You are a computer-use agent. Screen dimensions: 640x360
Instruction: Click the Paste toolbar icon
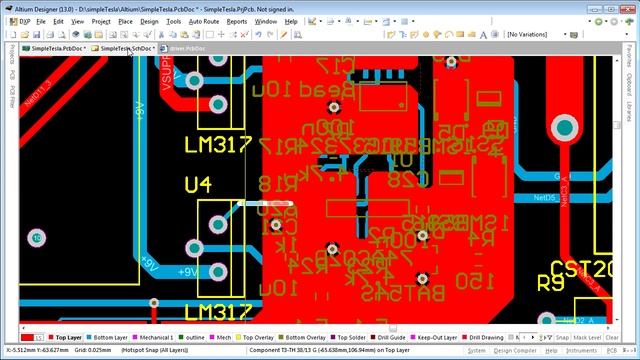coord(184,35)
